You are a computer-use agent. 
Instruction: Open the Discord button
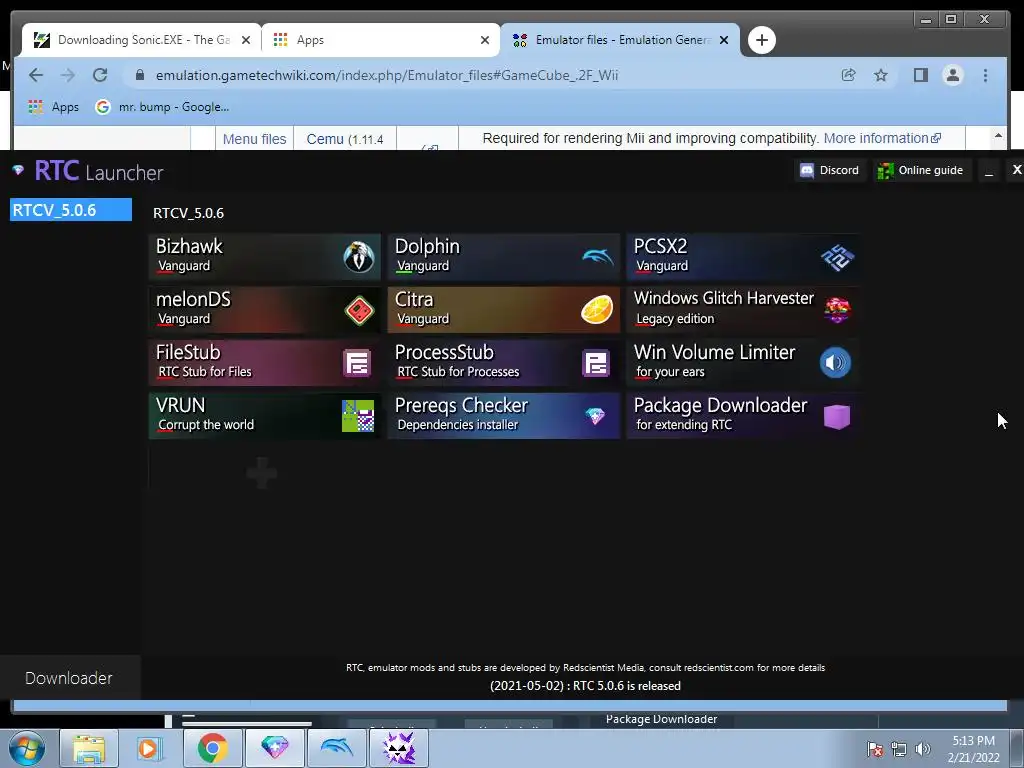coord(830,170)
